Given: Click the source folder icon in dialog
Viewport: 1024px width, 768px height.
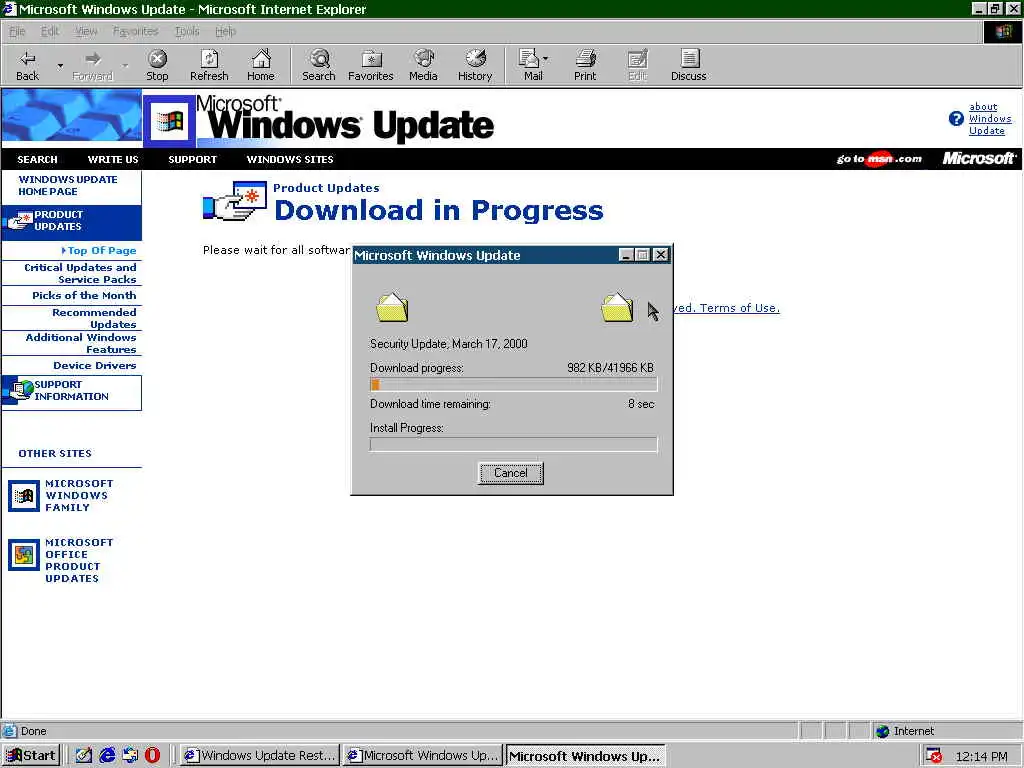Looking at the screenshot, I should (392, 308).
